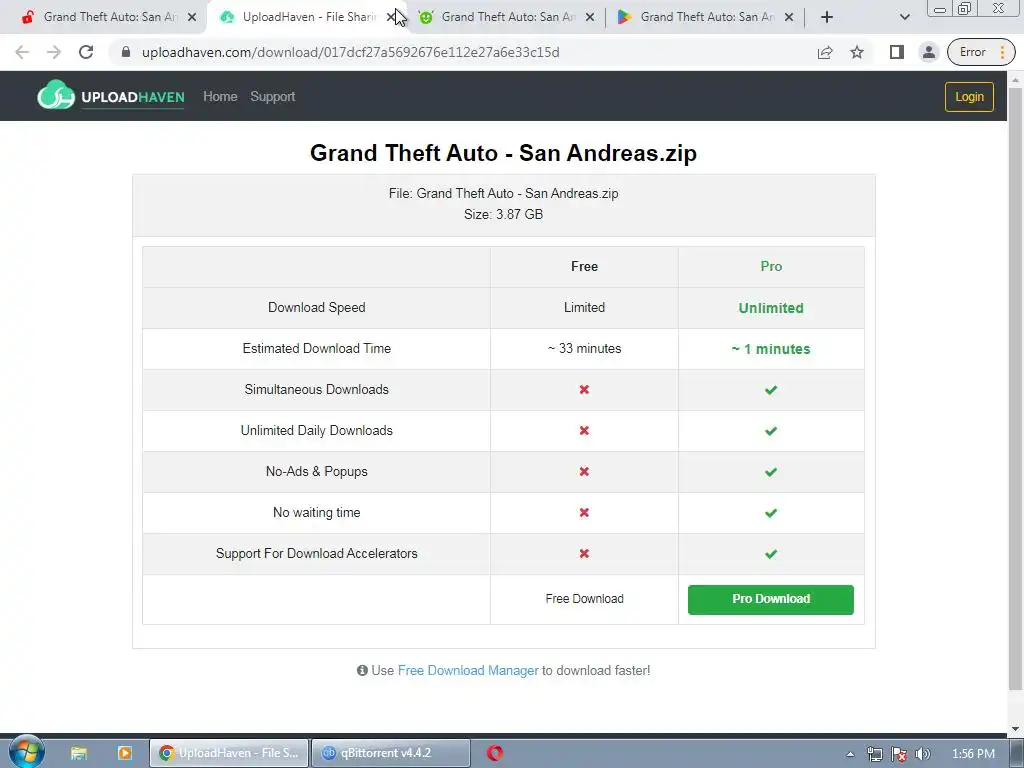The width and height of the screenshot is (1024, 768).
Task: Click the volume speaker tray icon
Action: click(922, 754)
